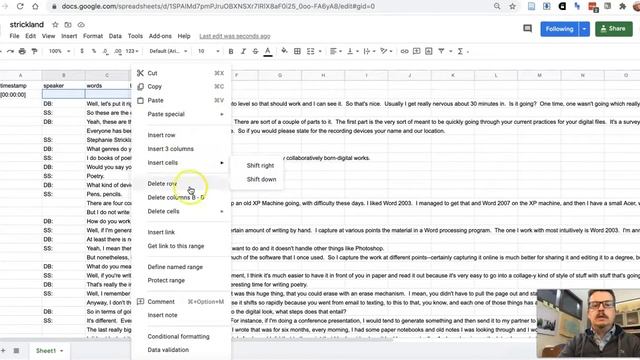Select the Paint format tool
The width and height of the screenshot is (640, 360).
point(34,51)
